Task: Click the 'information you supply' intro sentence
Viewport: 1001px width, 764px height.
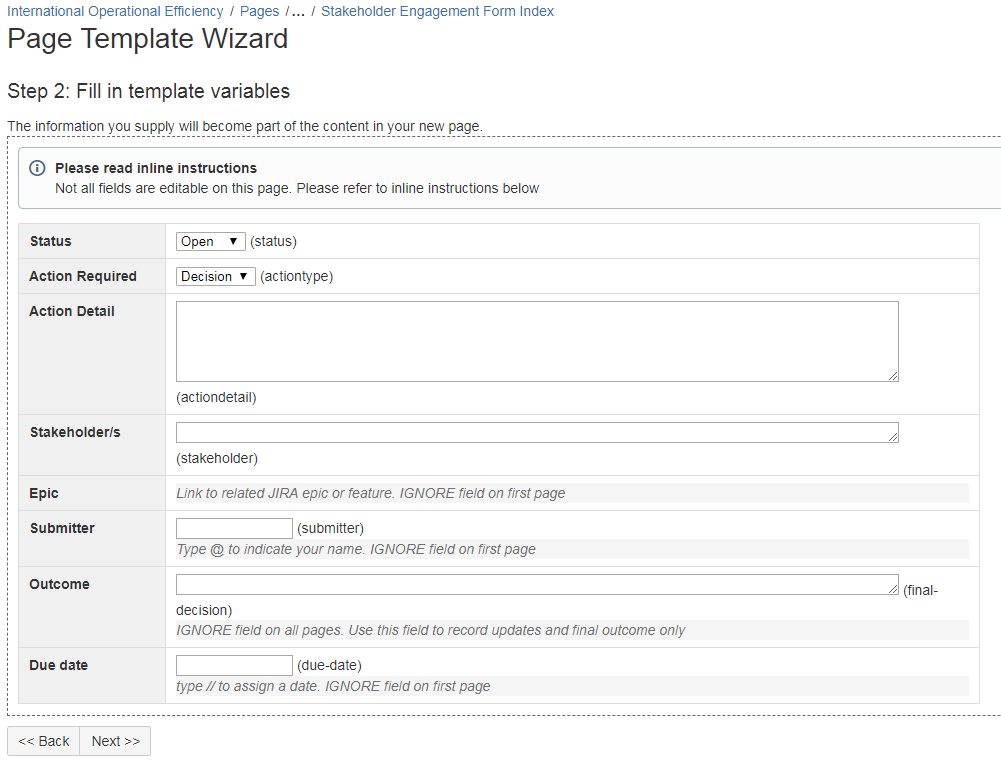Action: tap(245, 126)
